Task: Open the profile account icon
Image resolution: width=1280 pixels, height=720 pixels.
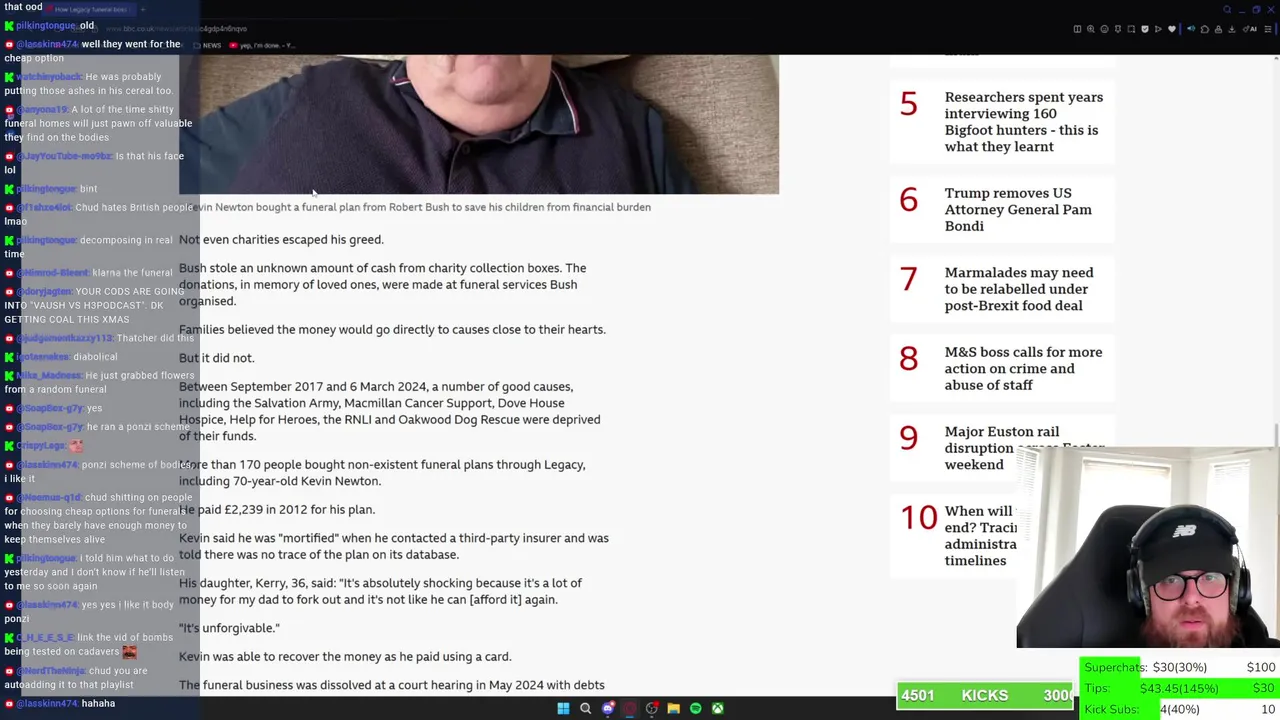Action: (x=1218, y=29)
